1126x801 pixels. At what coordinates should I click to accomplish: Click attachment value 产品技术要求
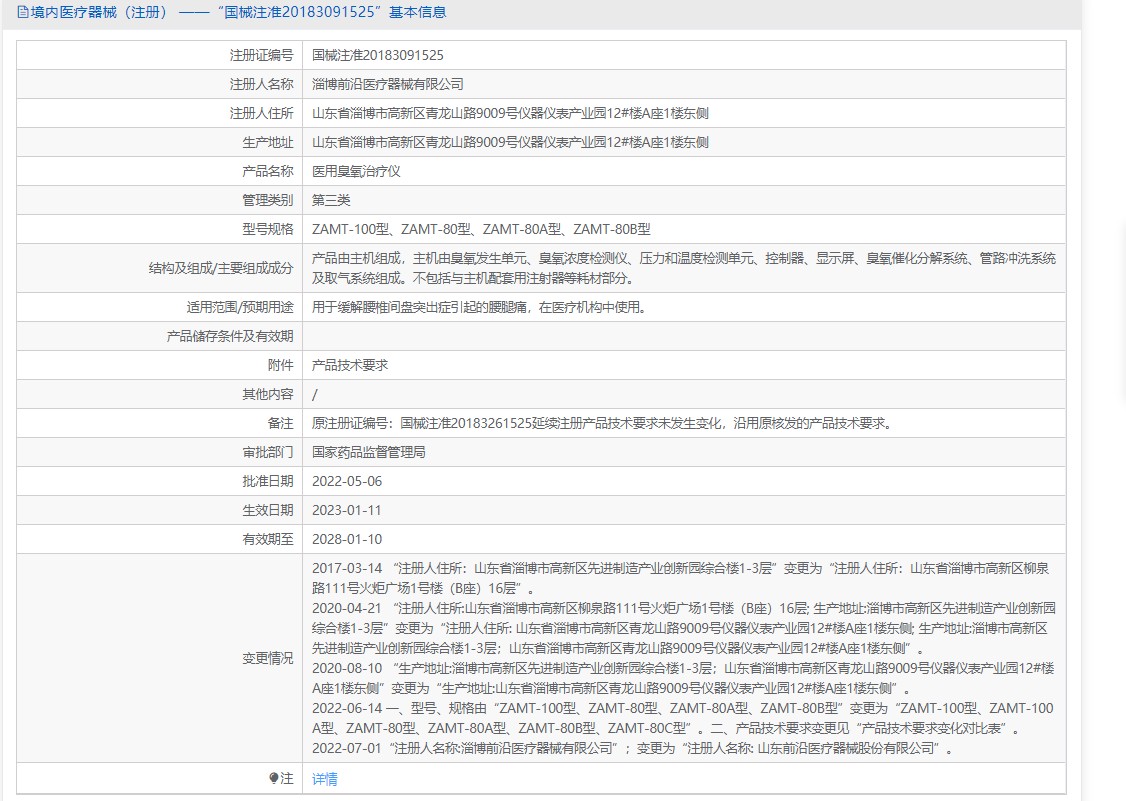350,365
